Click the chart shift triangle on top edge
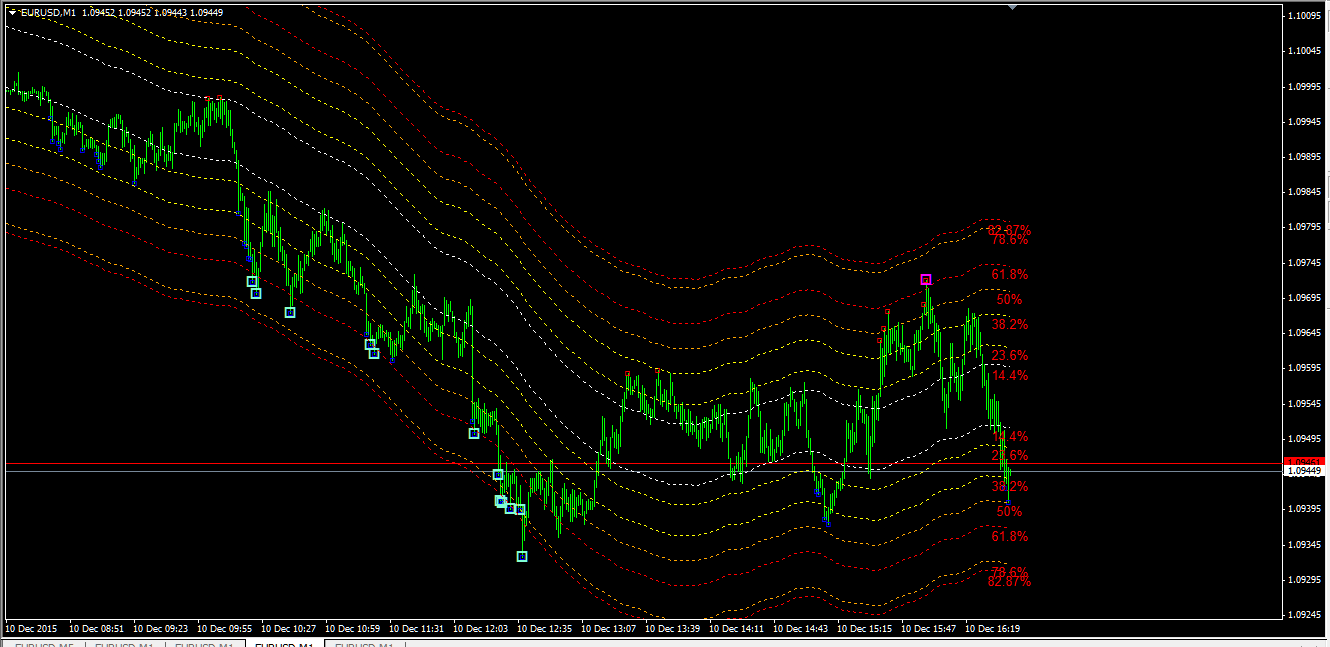The image size is (1330, 647). tap(1013, 7)
